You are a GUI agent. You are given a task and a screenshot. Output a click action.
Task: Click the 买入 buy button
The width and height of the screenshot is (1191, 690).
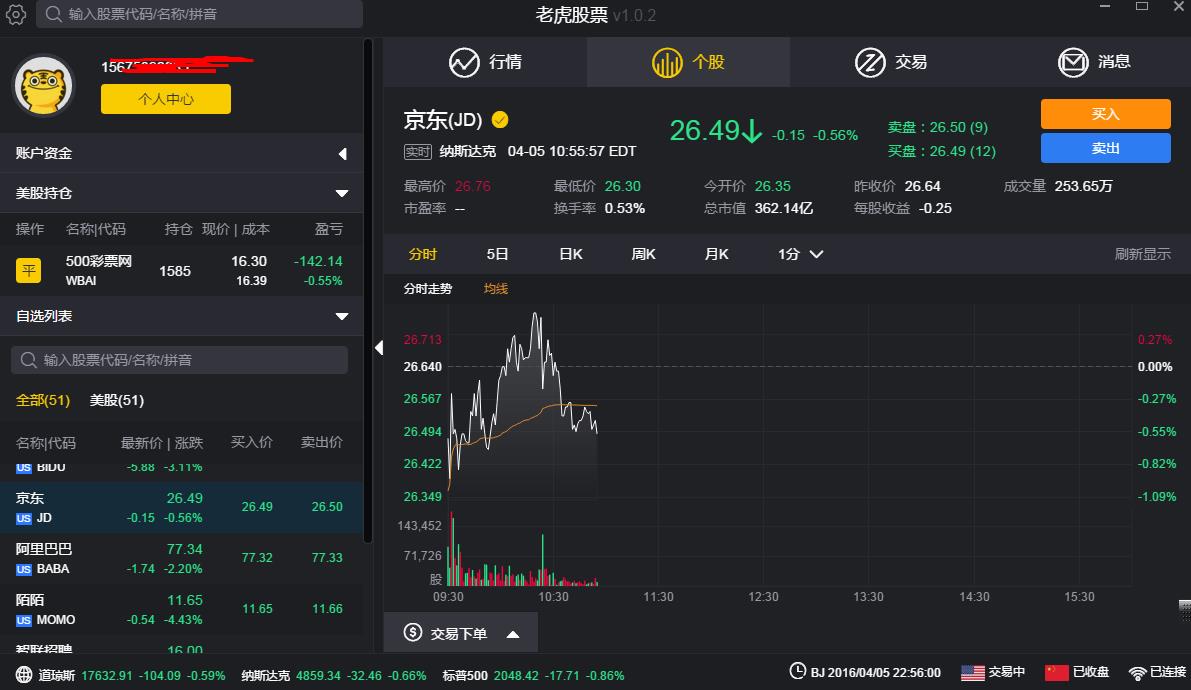(x=1105, y=114)
